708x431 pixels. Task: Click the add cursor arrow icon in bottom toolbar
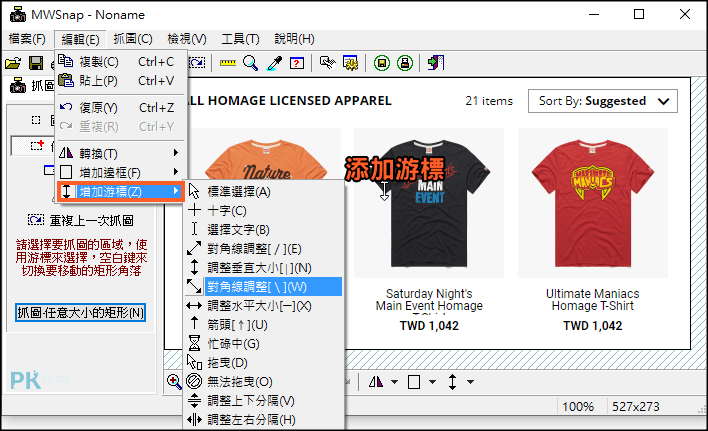pos(452,382)
